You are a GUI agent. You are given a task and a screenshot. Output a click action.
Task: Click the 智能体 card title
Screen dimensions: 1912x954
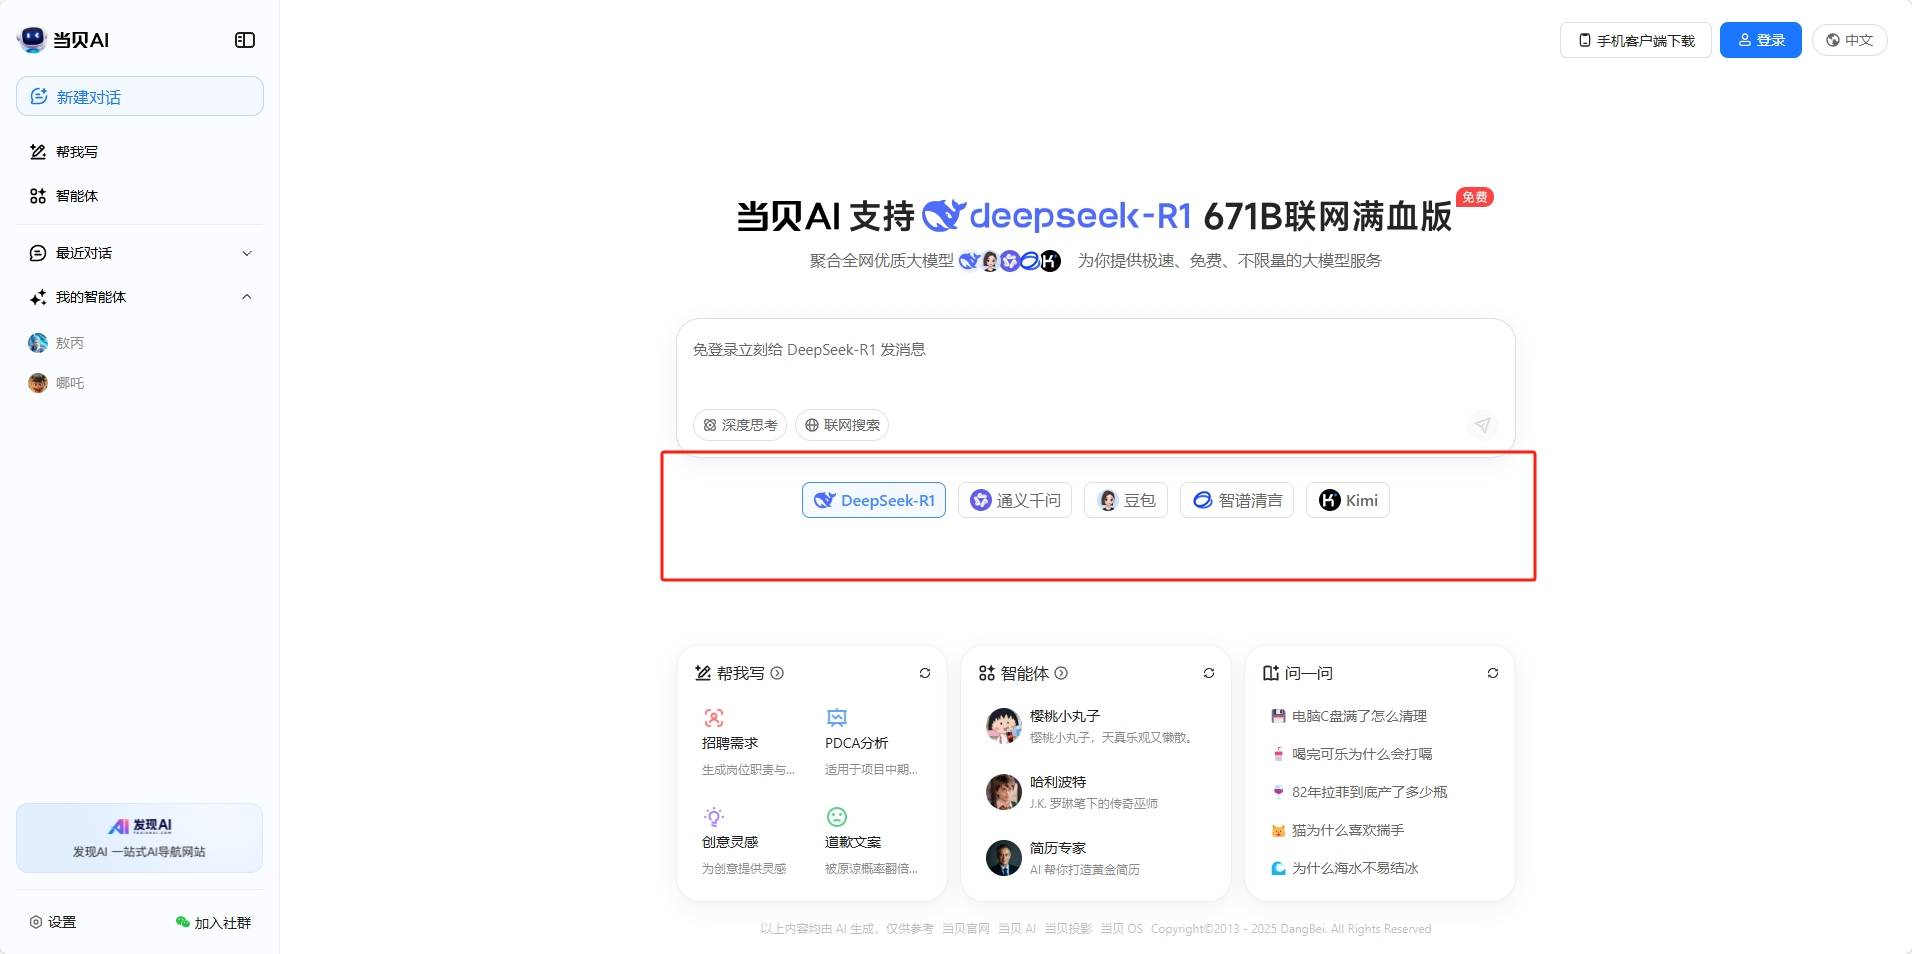click(1024, 673)
